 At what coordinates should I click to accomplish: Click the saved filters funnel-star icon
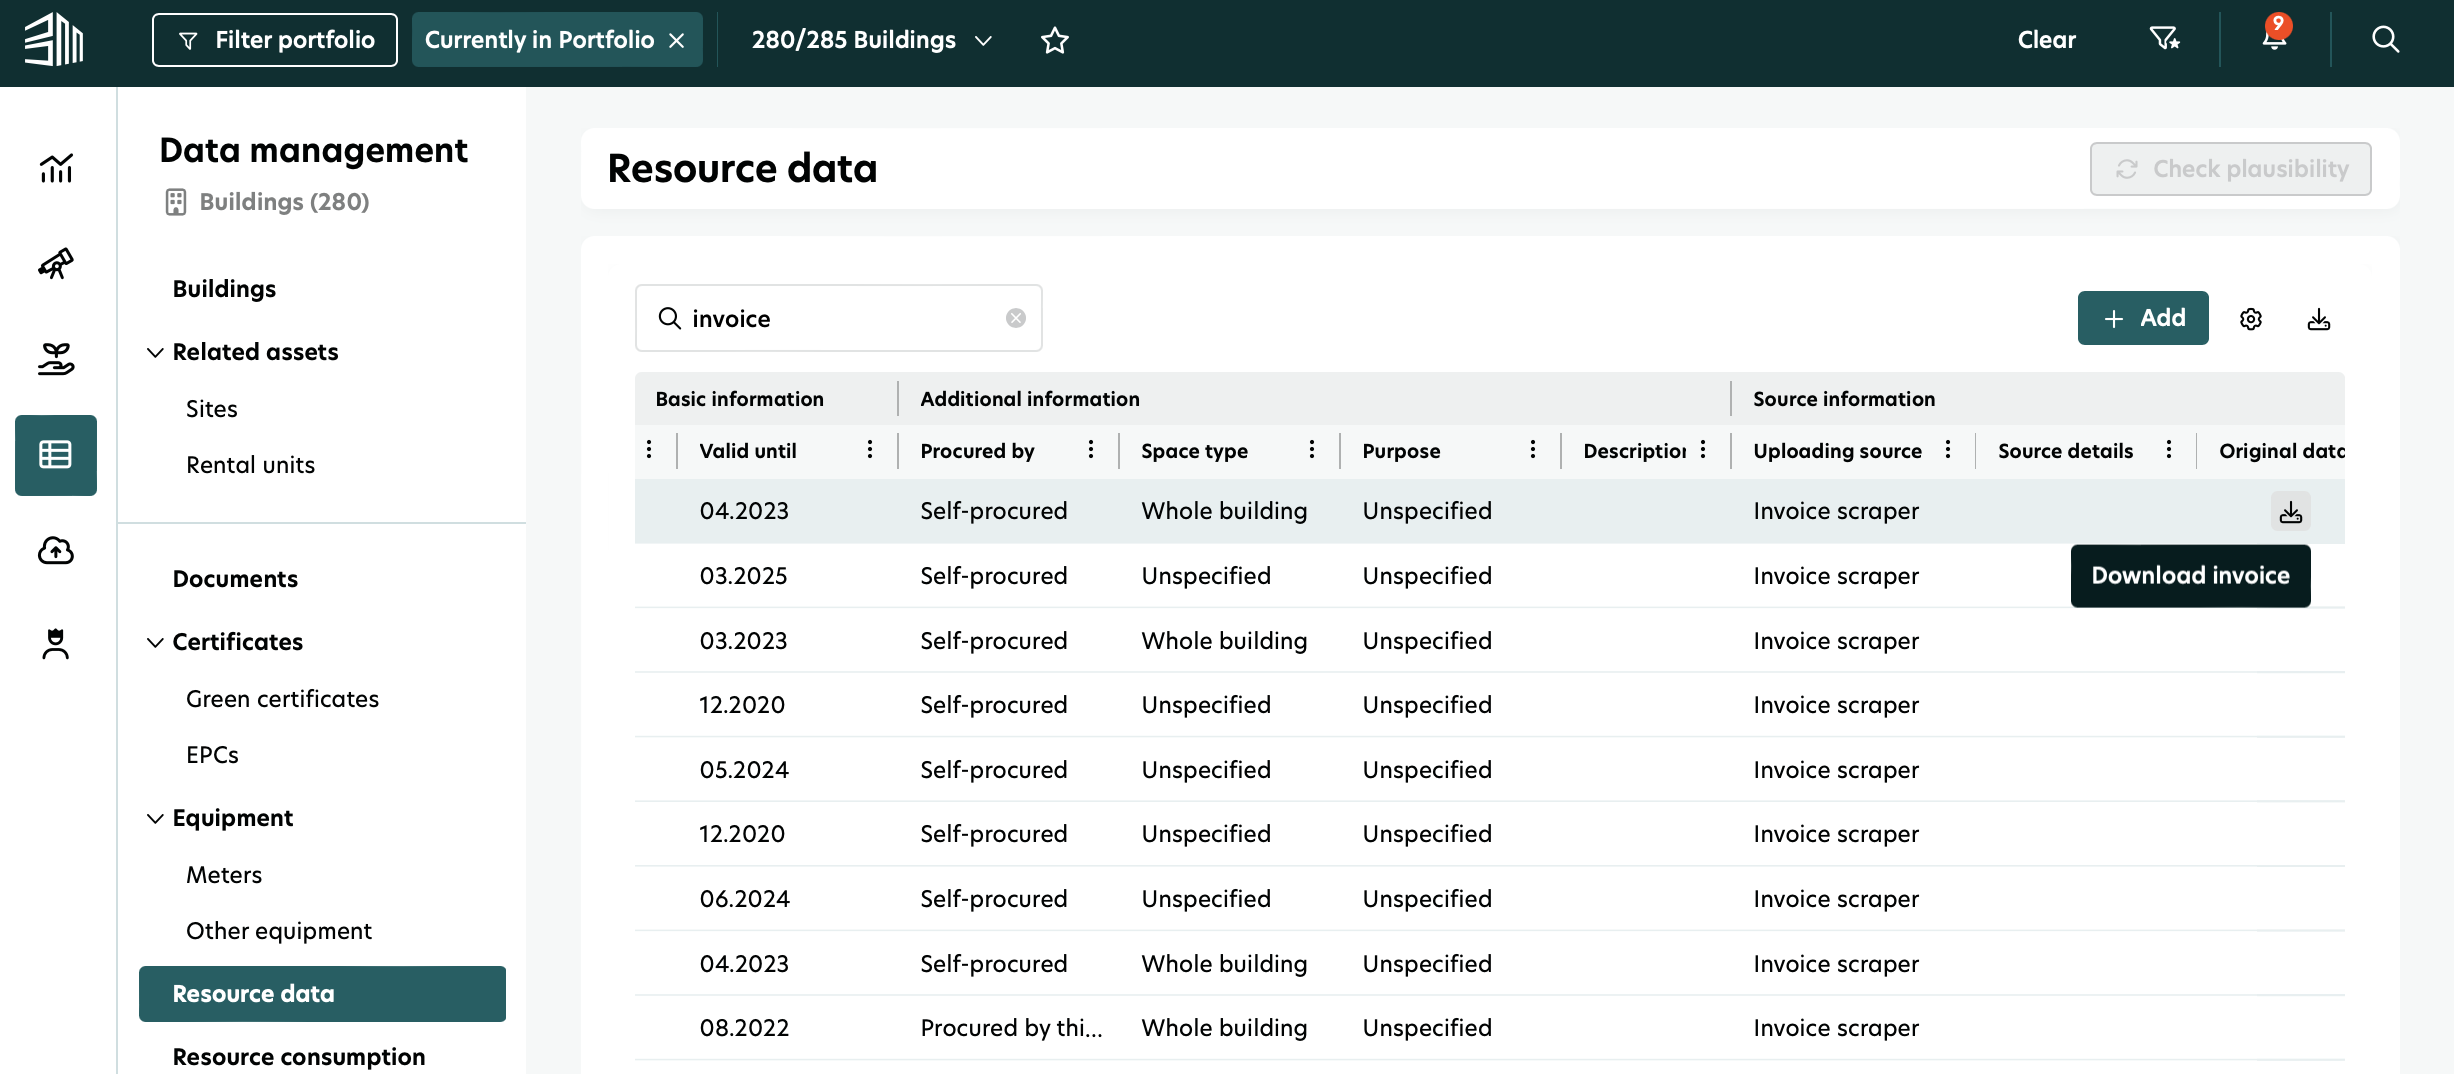point(2164,40)
